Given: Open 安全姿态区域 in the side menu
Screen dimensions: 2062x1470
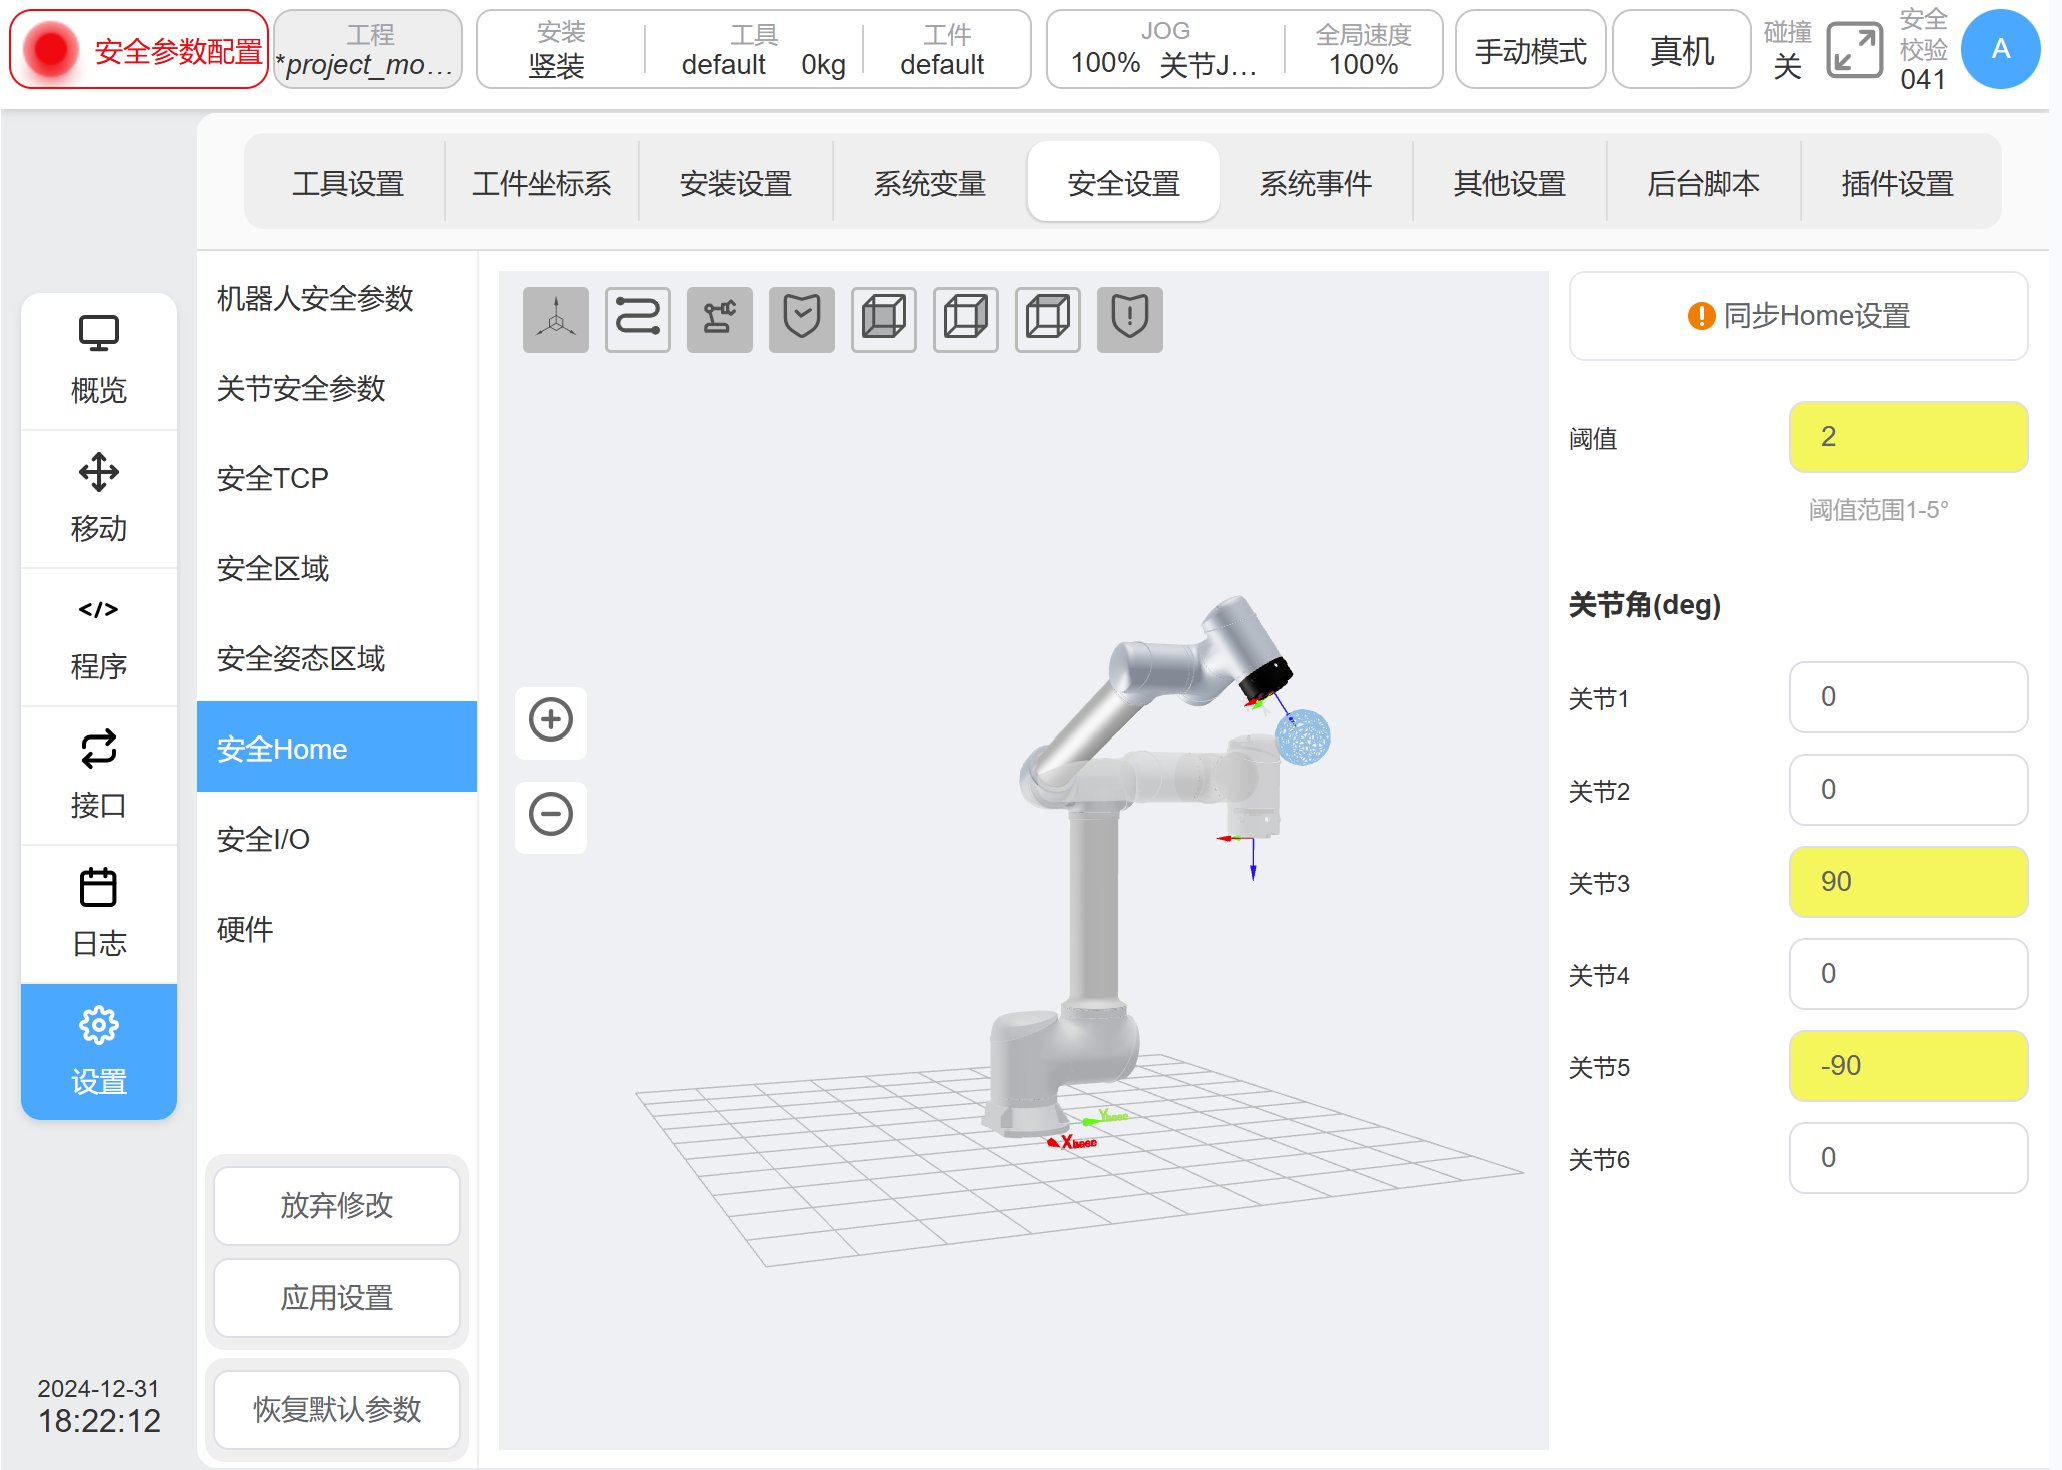Looking at the screenshot, I should pyautogui.click(x=337, y=658).
